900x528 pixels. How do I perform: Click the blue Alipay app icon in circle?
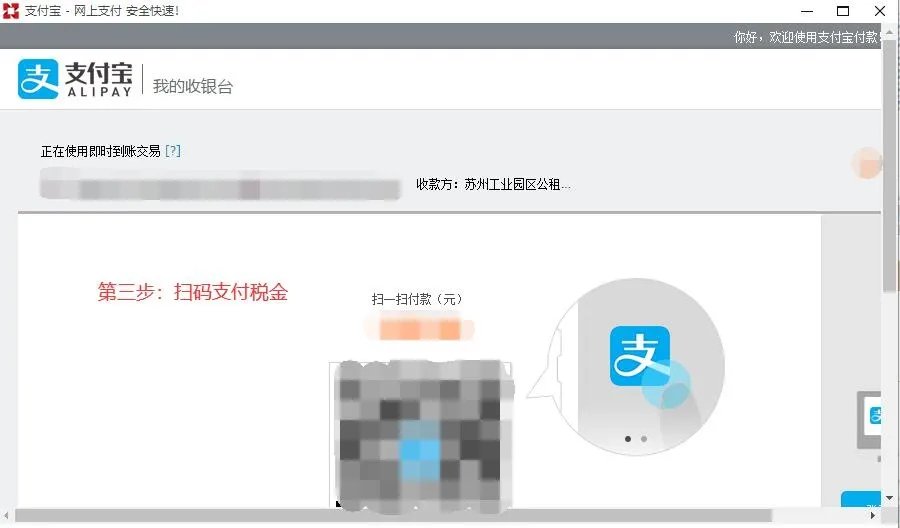pyautogui.click(x=639, y=356)
